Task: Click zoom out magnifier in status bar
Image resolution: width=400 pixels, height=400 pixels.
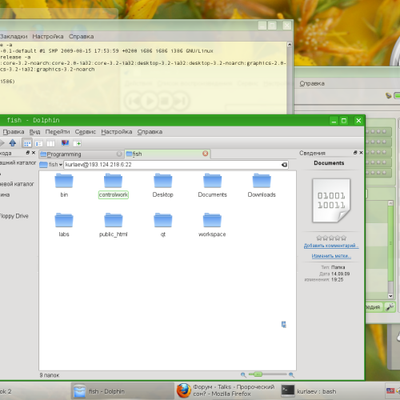Action: [x=243, y=375]
